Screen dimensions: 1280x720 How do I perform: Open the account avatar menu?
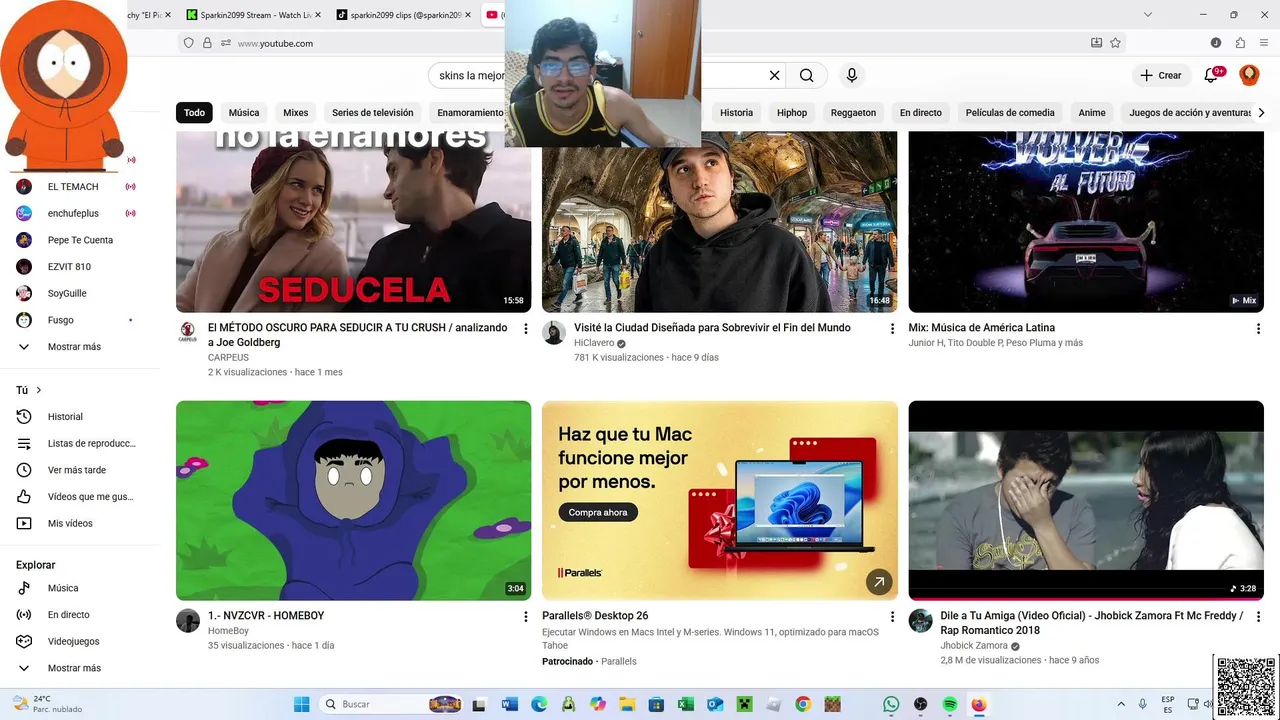click(1249, 75)
